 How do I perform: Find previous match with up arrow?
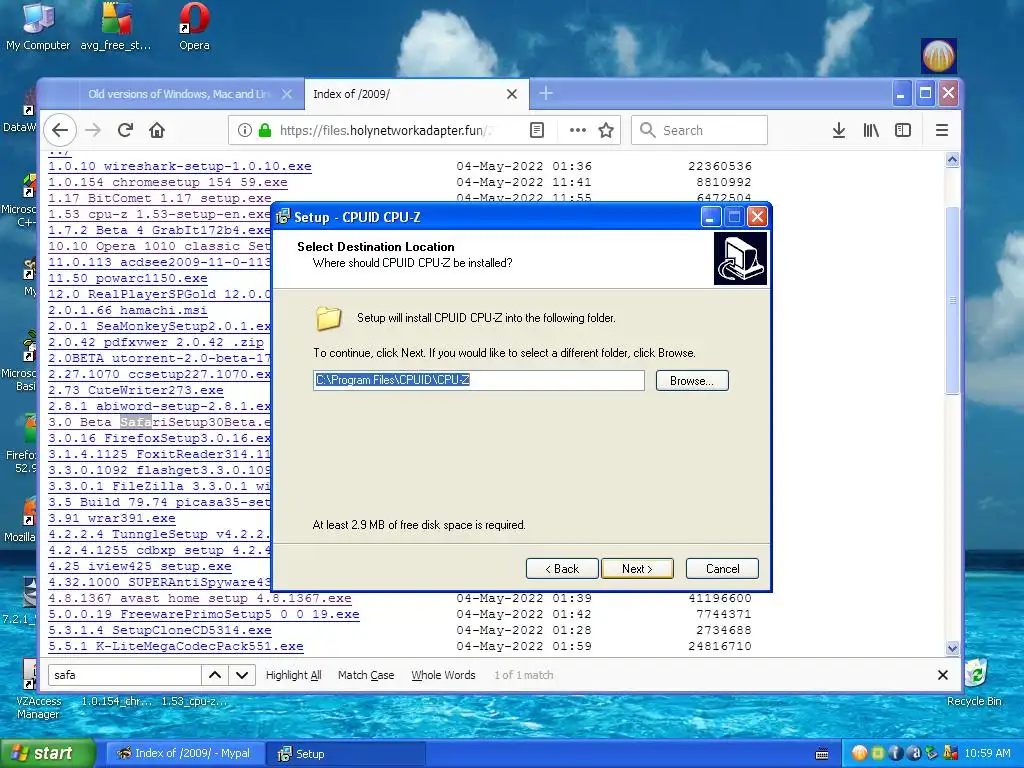click(215, 675)
